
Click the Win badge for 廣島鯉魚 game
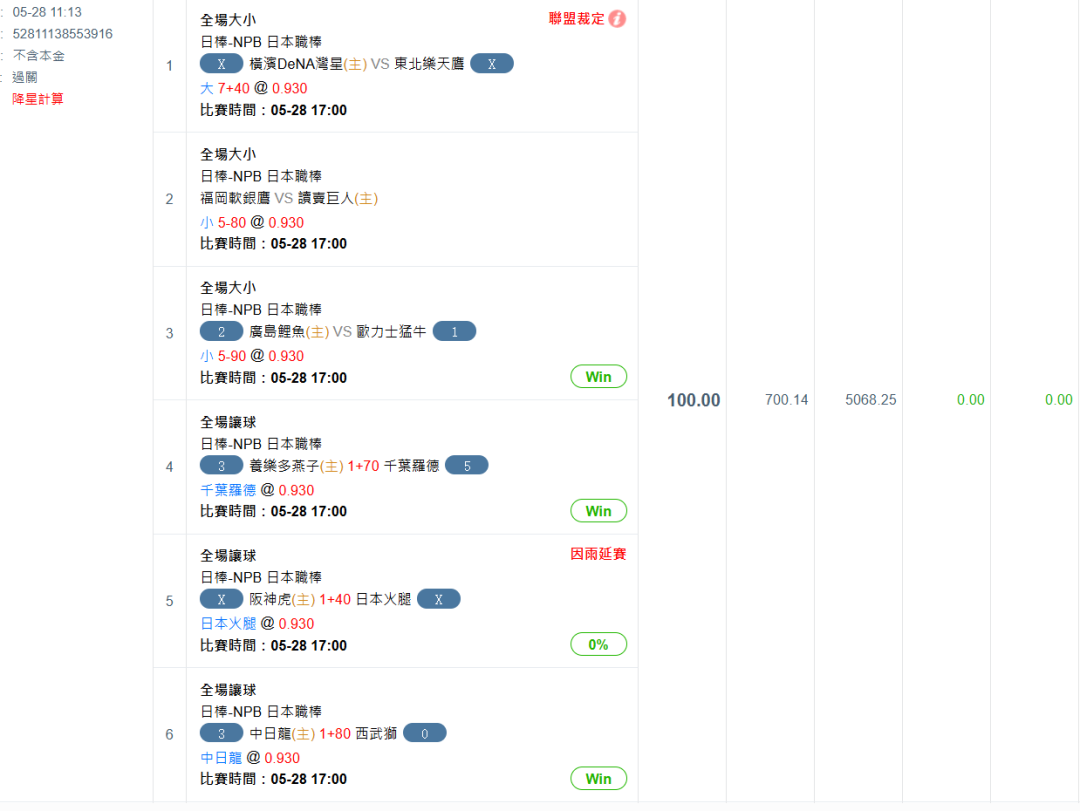pyautogui.click(x=598, y=377)
